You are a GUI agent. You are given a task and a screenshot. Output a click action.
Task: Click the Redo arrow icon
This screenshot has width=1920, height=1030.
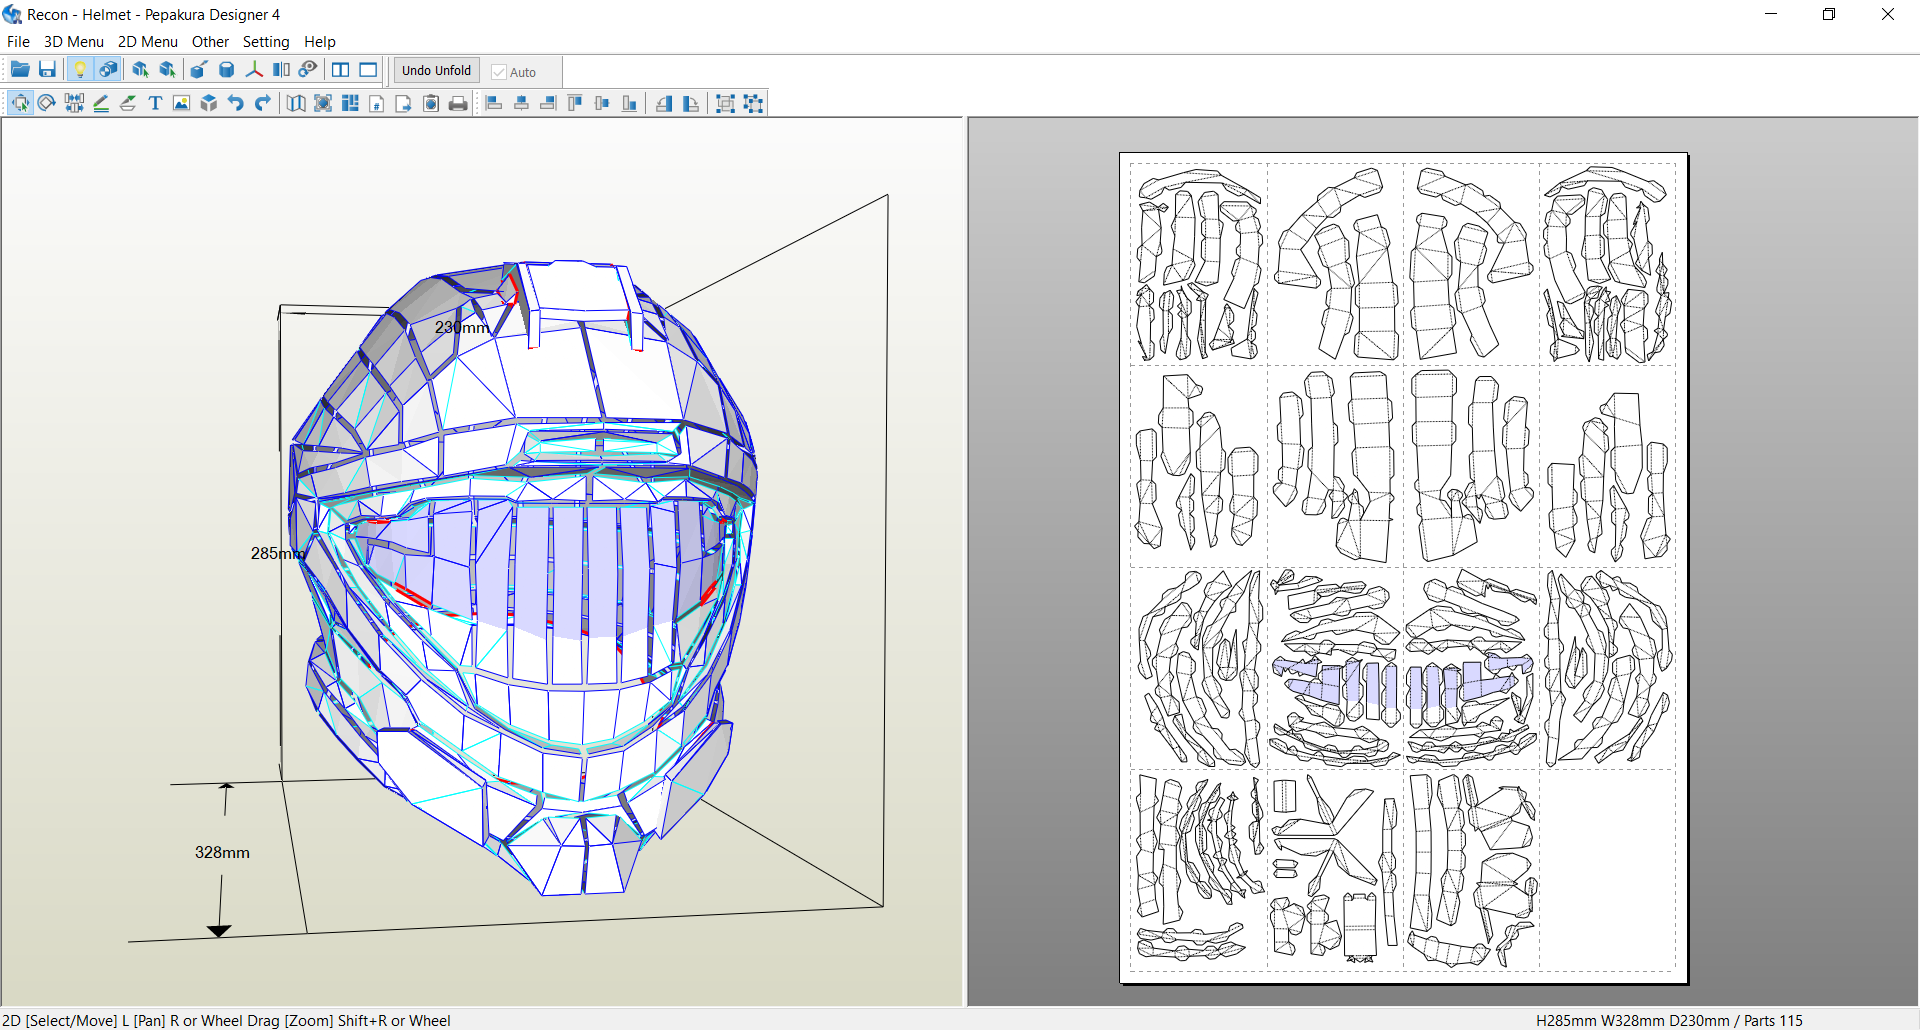coord(263,103)
